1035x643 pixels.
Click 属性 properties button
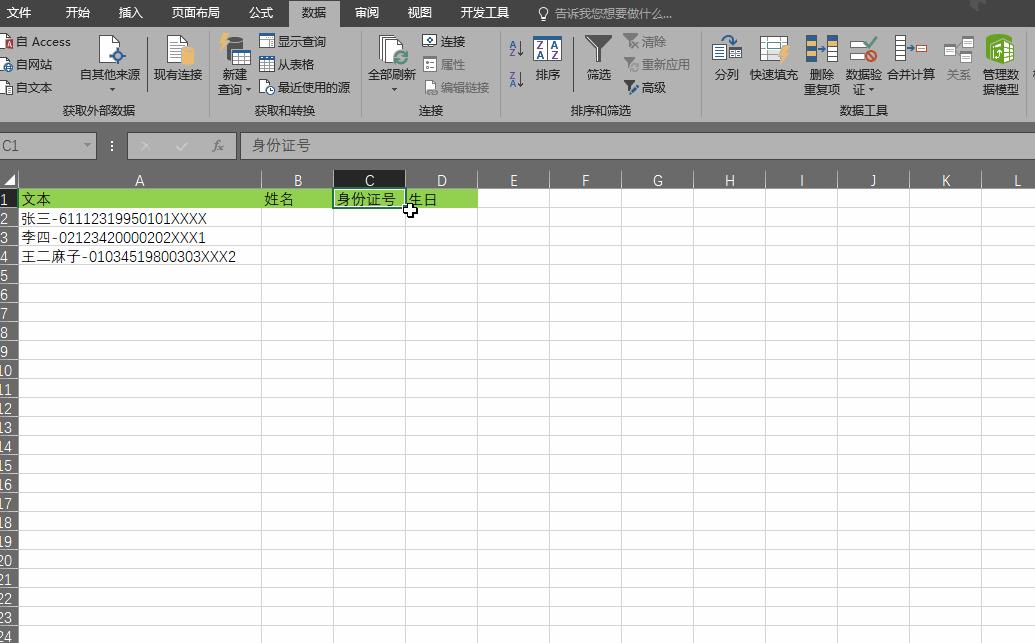tap(444, 65)
